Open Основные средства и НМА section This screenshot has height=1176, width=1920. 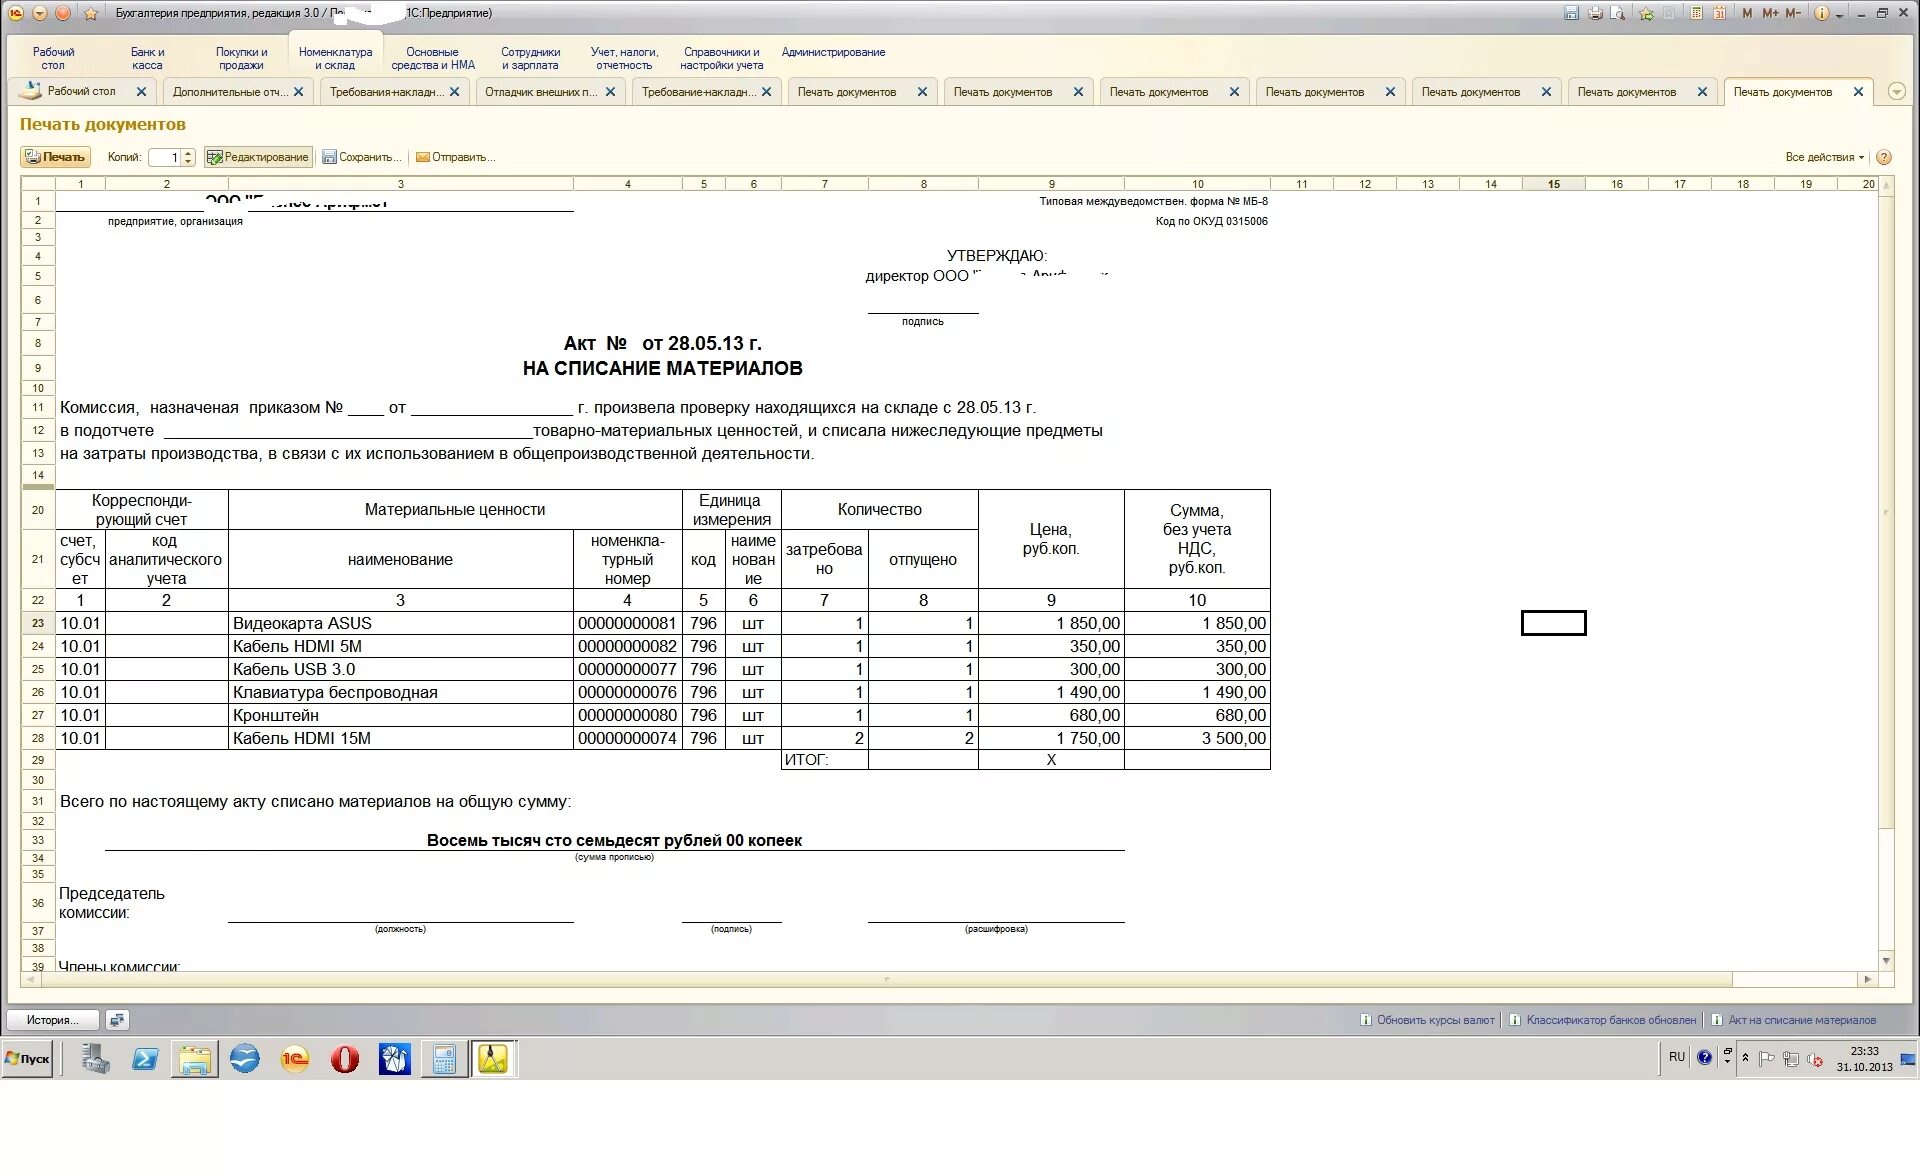pos(433,58)
